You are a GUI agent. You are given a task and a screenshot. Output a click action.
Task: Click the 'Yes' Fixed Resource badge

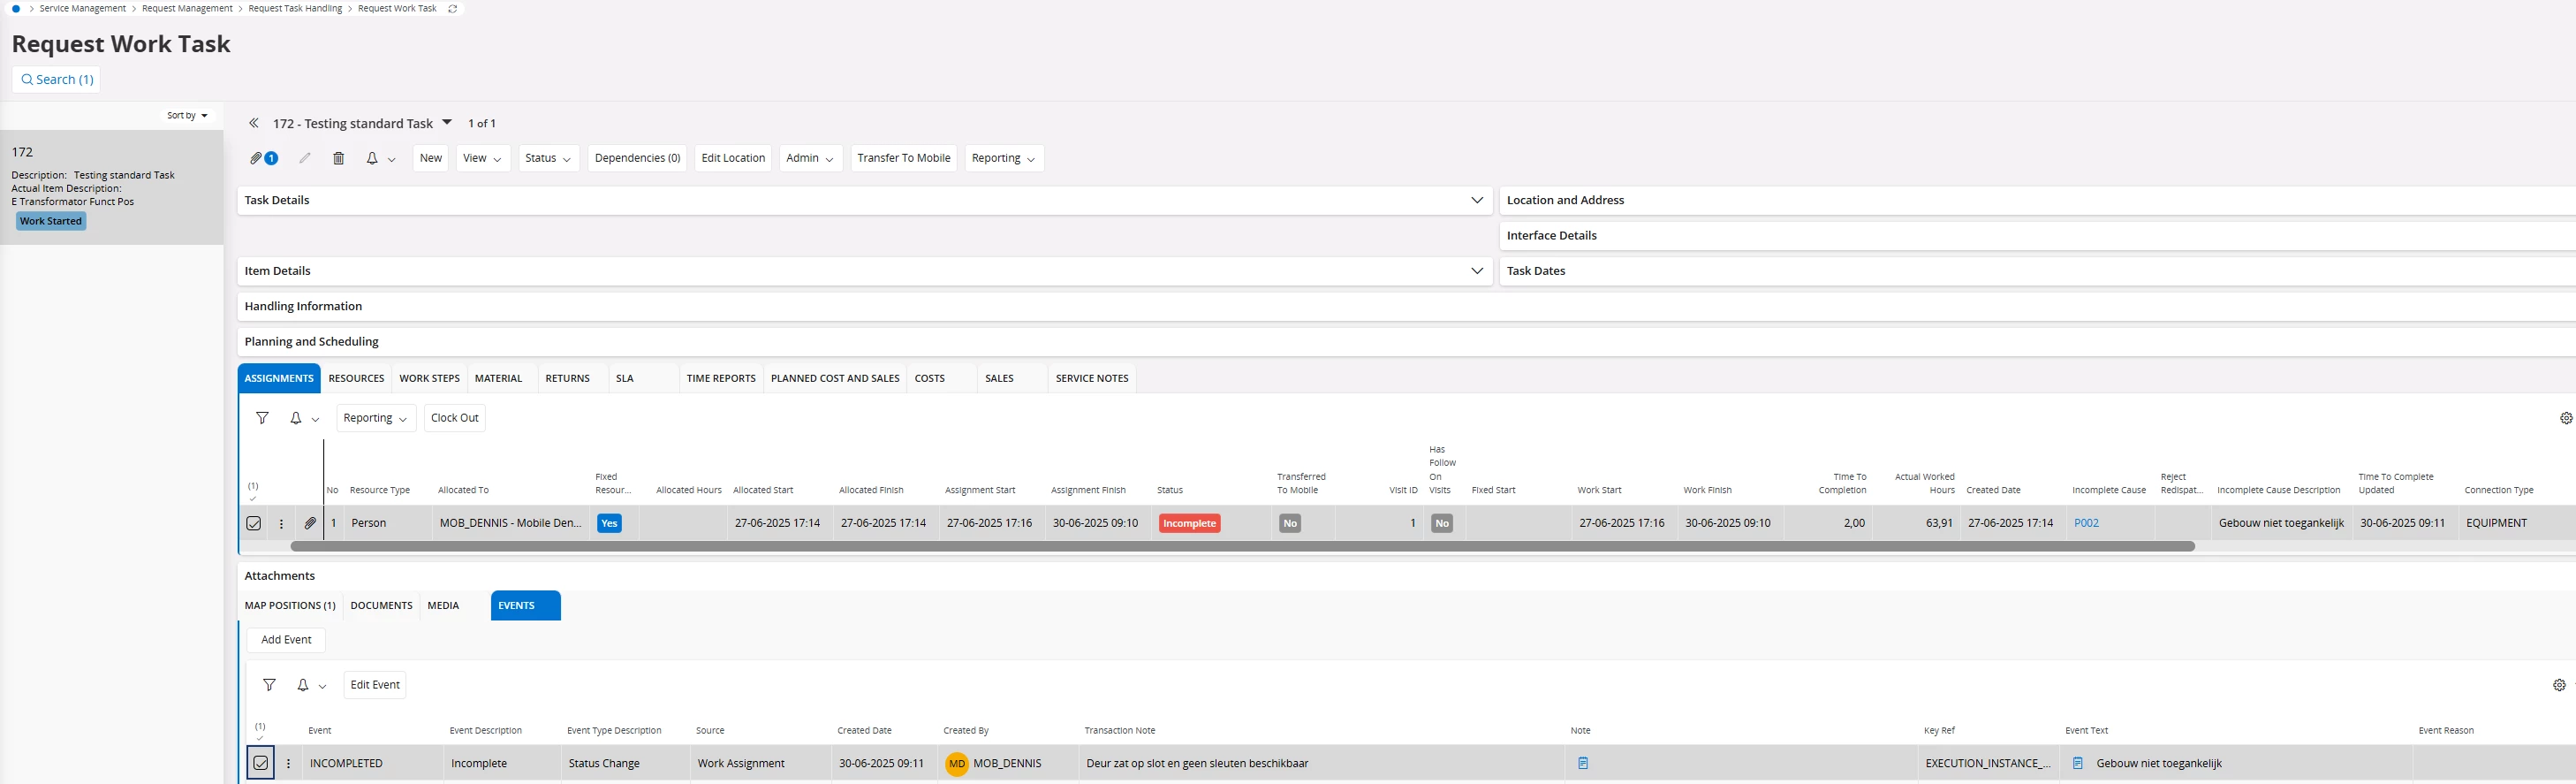click(x=609, y=523)
